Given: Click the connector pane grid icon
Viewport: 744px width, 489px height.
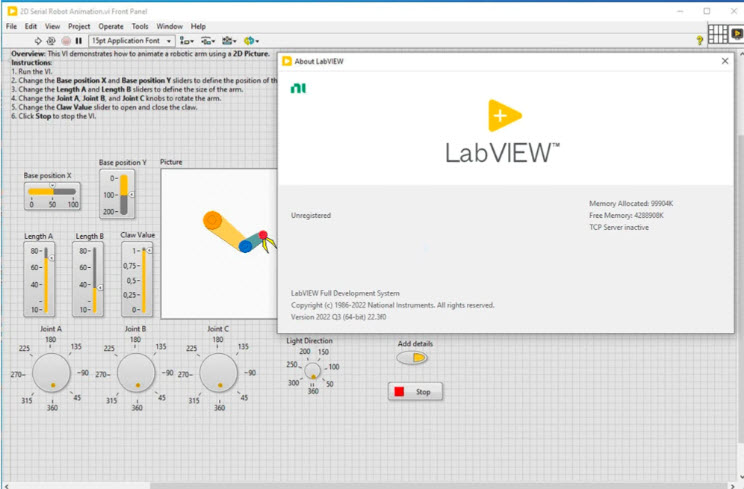Looking at the screenshot, I should coord(717,35).
